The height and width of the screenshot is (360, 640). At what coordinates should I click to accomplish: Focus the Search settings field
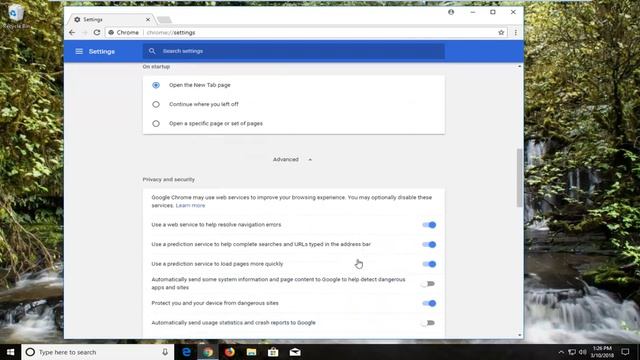coord(294,51)
